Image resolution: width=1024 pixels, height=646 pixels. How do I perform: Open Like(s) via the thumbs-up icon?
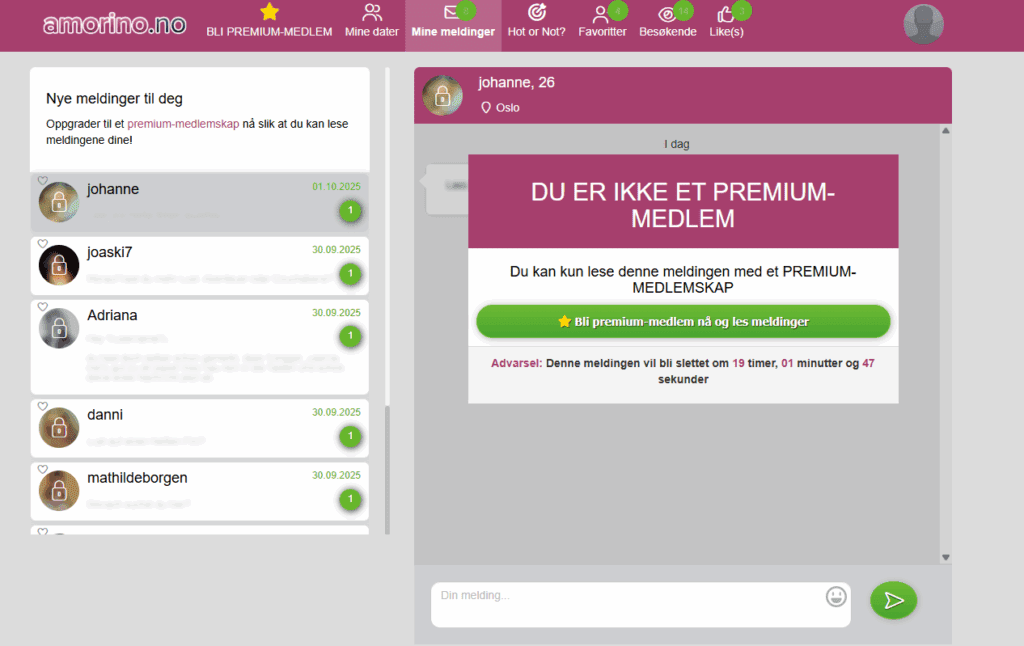click(727, 14)
